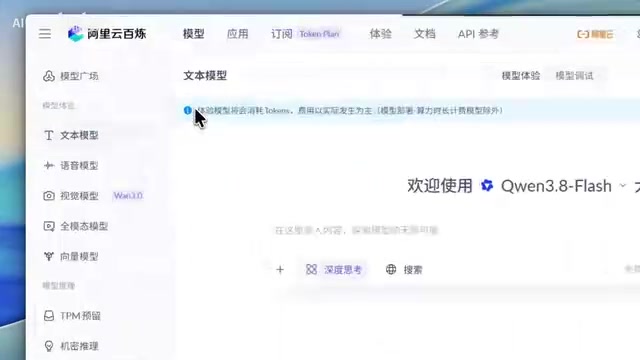
Task: Click the Wan3.0 badge
Action: (x=128, y=196)
